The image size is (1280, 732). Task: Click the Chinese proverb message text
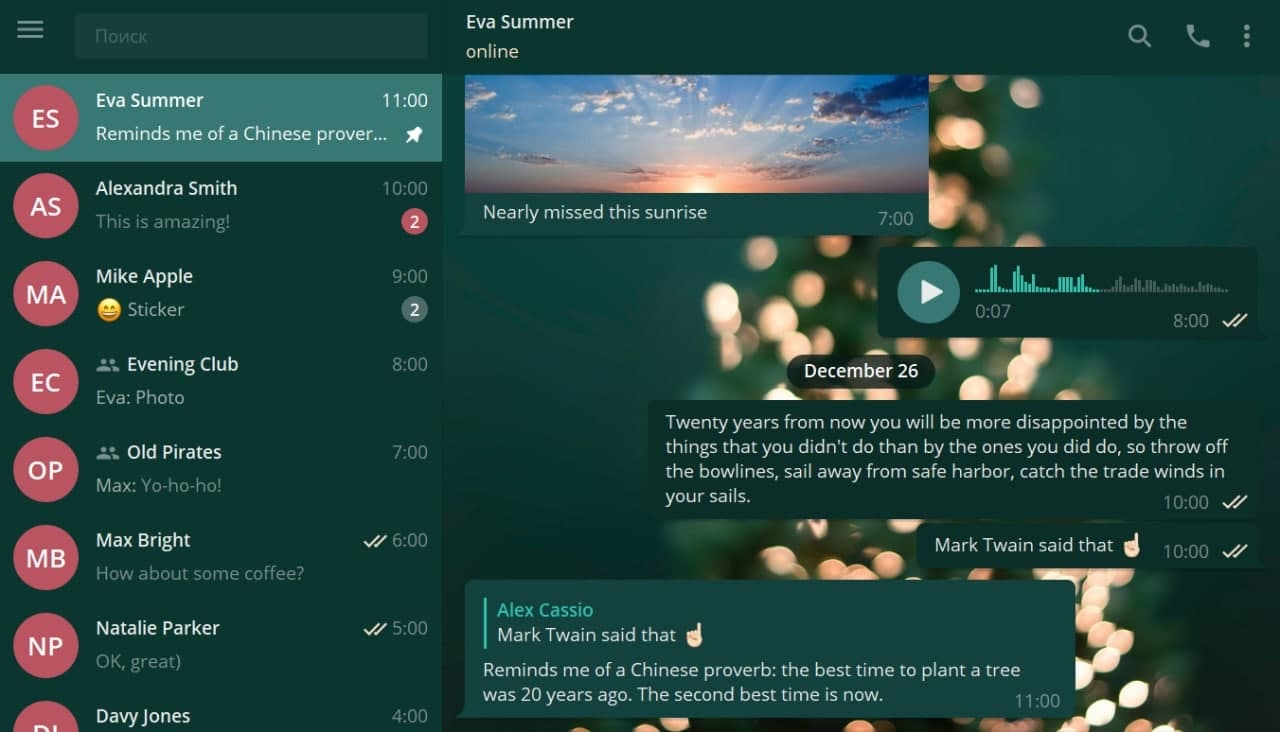pyautogui.click(x=751, y=682)
